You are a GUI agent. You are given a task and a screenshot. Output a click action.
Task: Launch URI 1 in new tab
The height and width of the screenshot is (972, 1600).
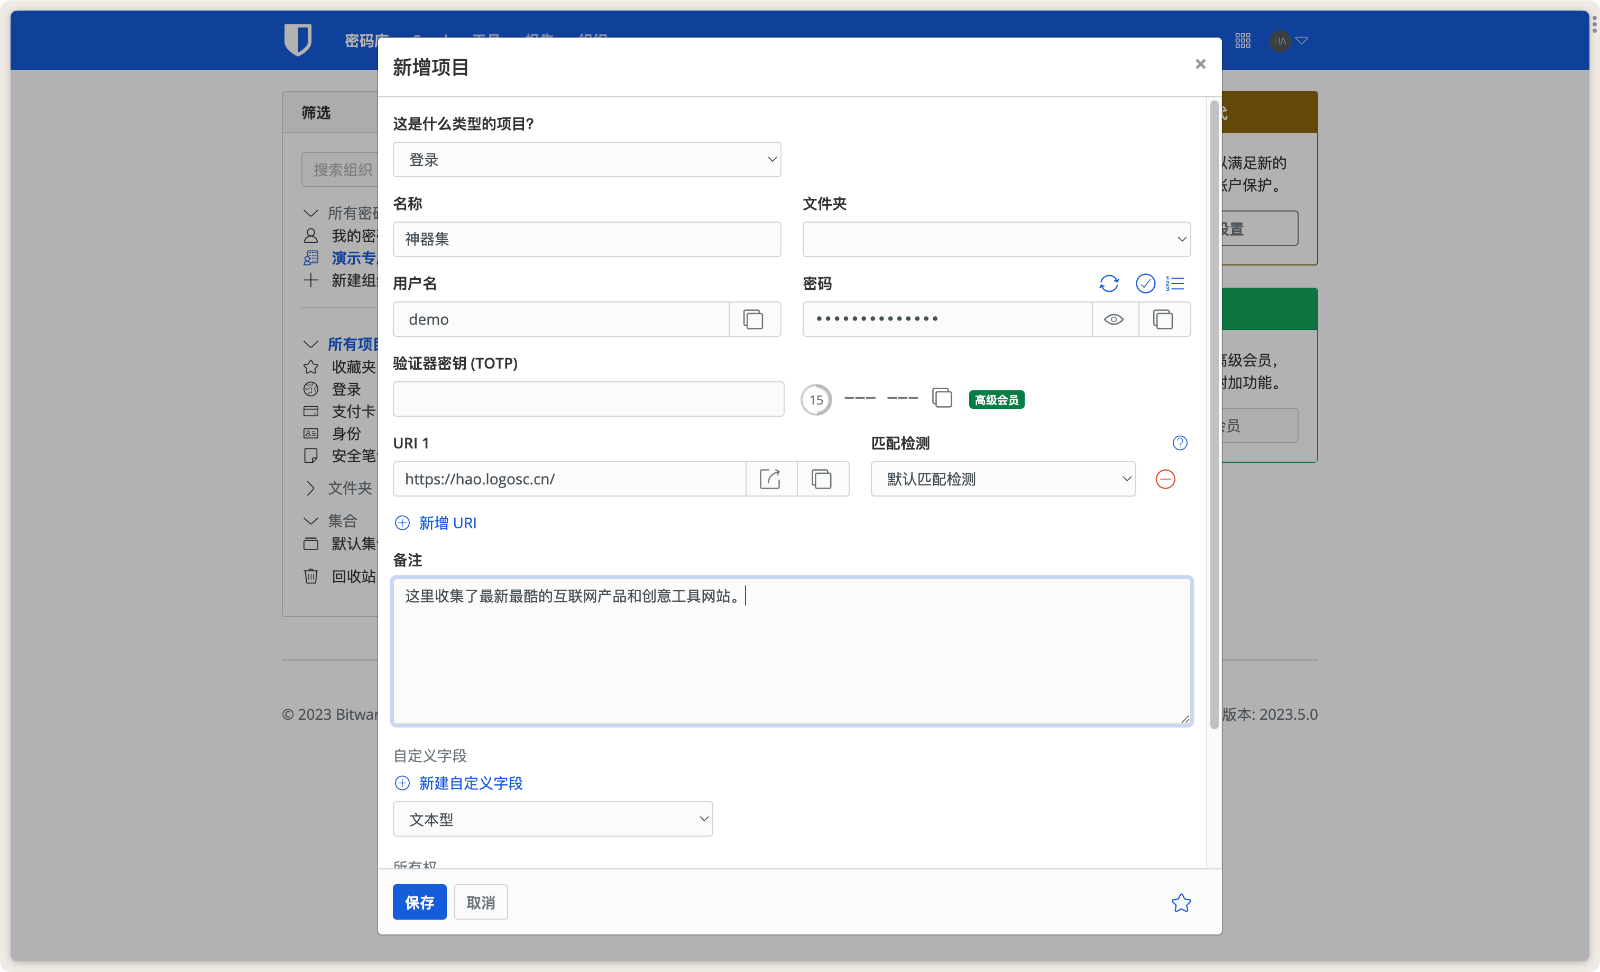[770, 479]
